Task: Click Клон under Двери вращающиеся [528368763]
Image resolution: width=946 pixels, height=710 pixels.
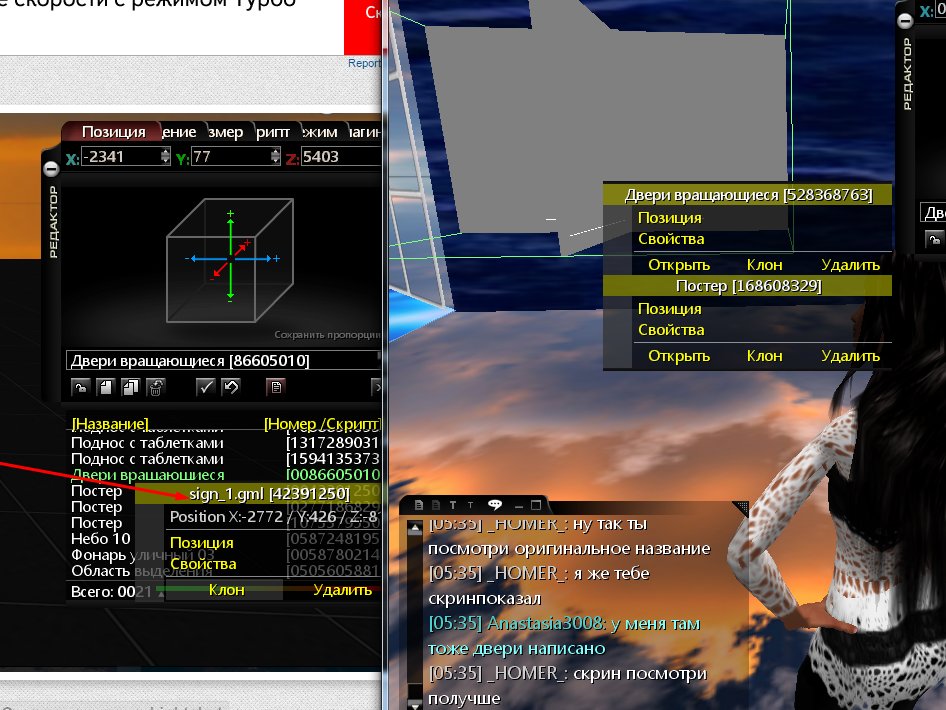Action: [x=765, y=265]
